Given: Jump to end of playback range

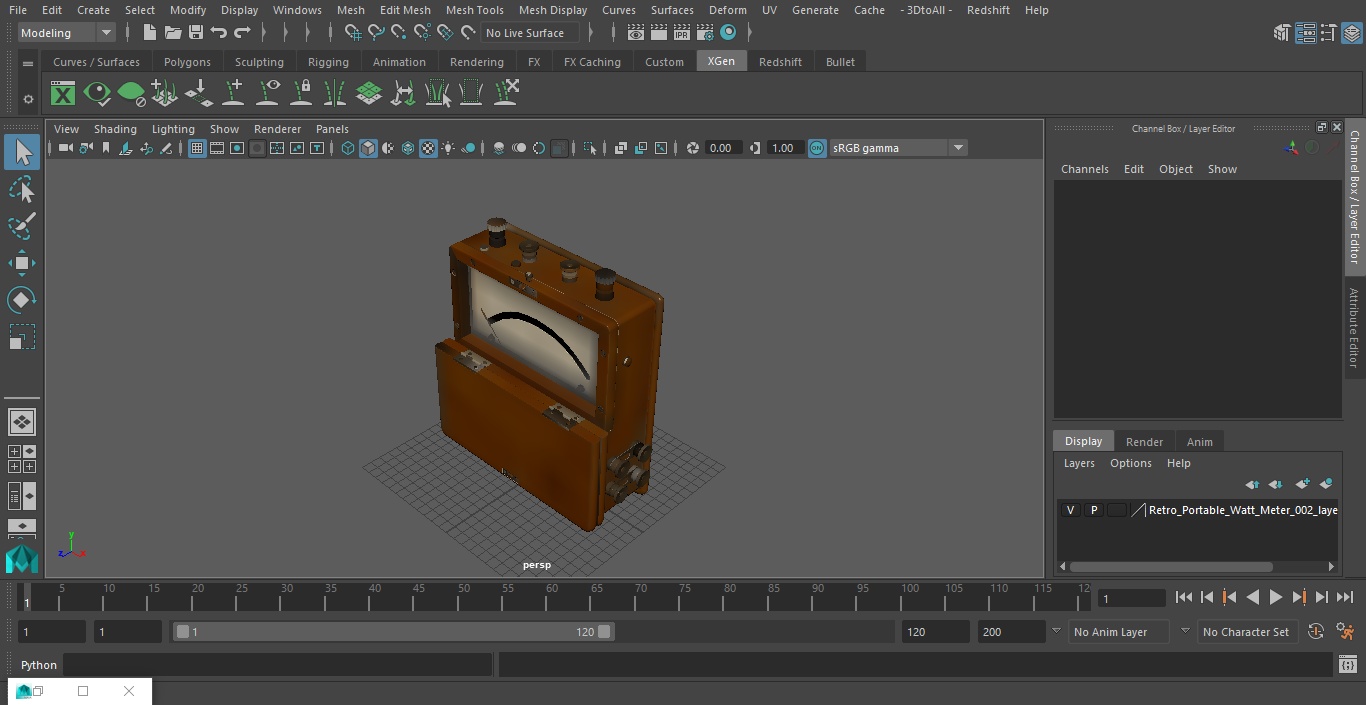Looking at the screenshot, I should pos(1345,597).
